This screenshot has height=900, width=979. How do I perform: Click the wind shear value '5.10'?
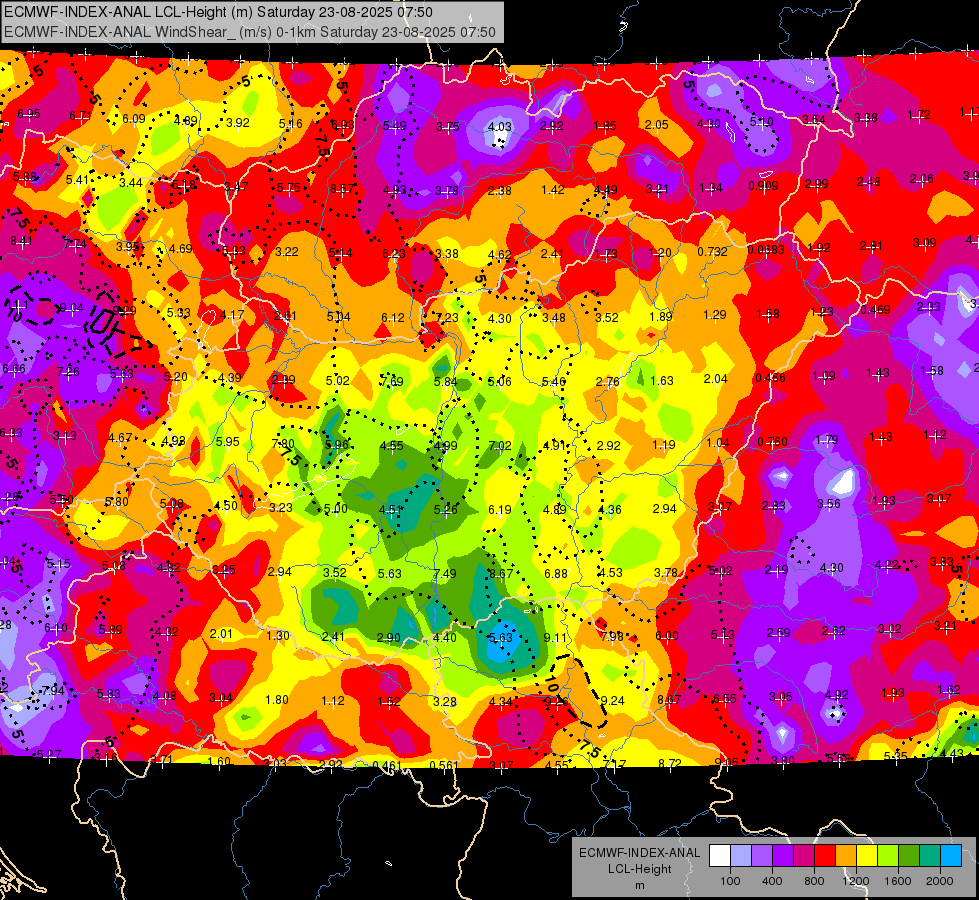pyautogui.click(x=761, y=122)
